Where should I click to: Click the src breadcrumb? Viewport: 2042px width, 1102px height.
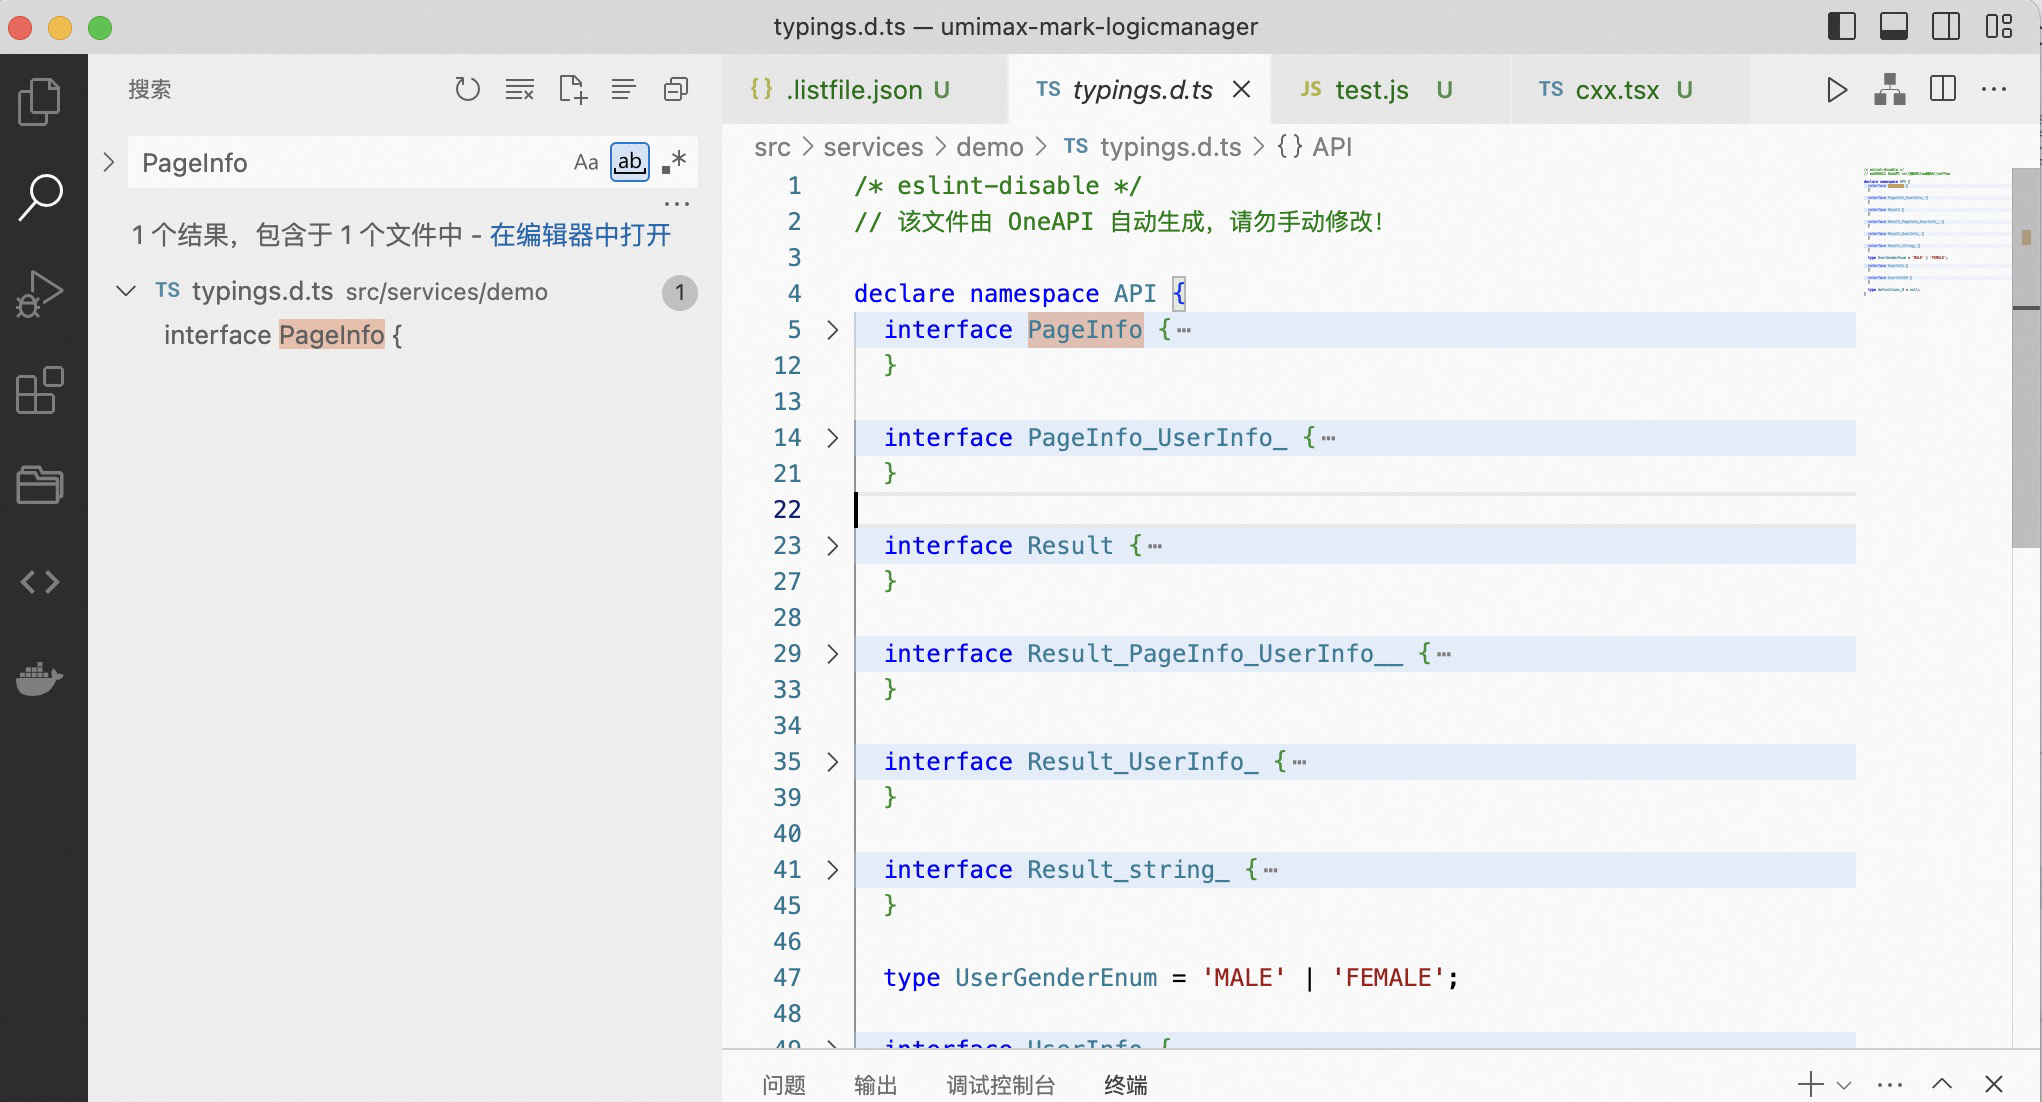click(772, 147)
